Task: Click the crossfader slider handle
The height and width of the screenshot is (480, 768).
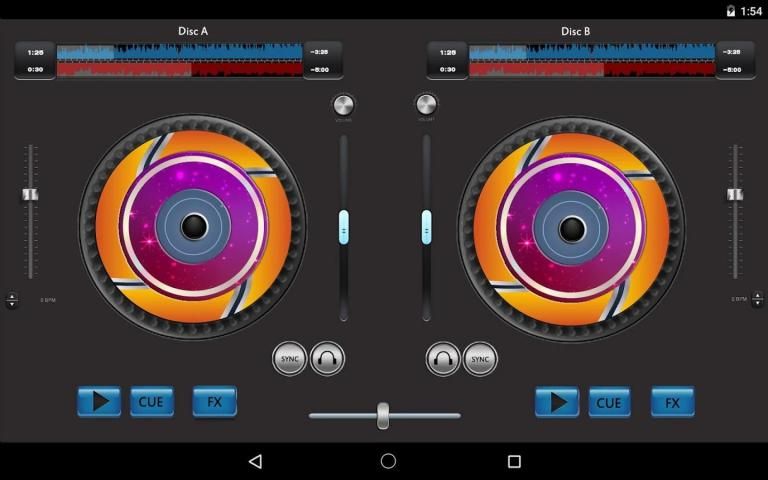Action: point(383,415)
